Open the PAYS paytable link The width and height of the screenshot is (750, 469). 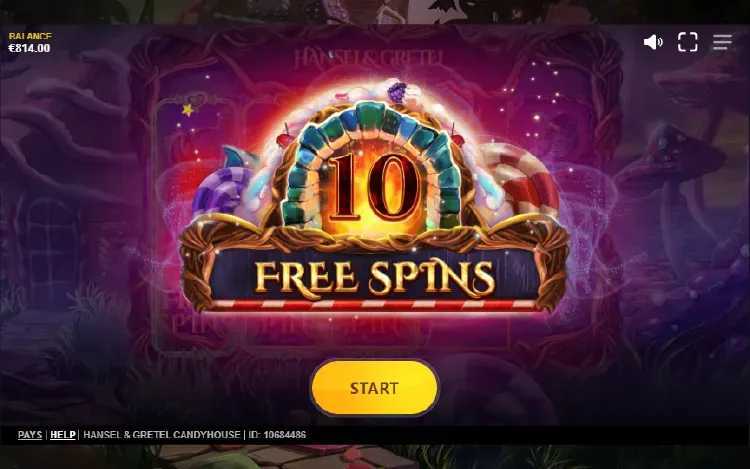(30, 435)
